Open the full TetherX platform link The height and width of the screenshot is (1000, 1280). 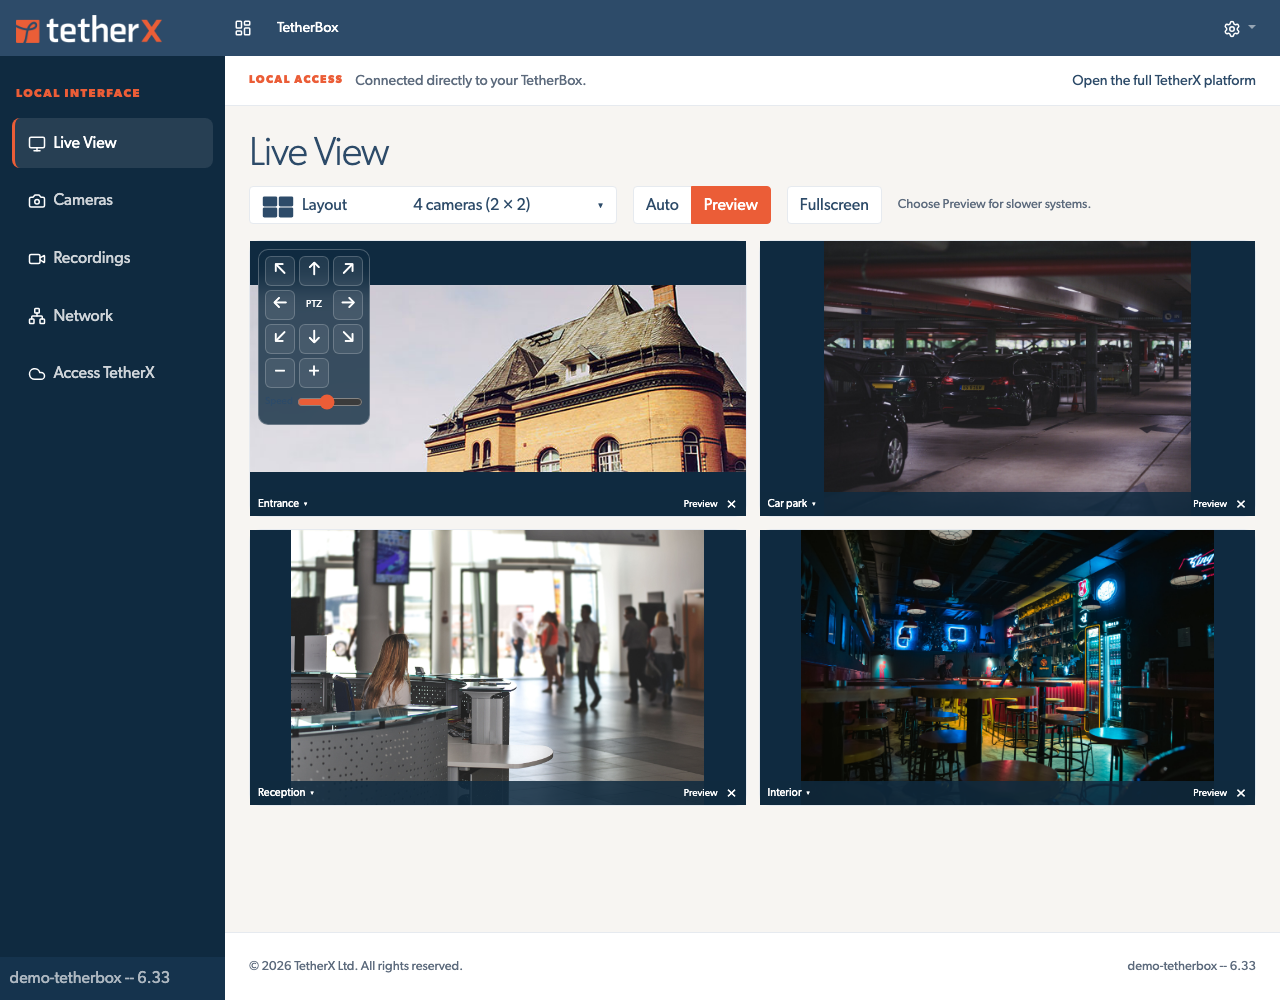[1164, 81]
